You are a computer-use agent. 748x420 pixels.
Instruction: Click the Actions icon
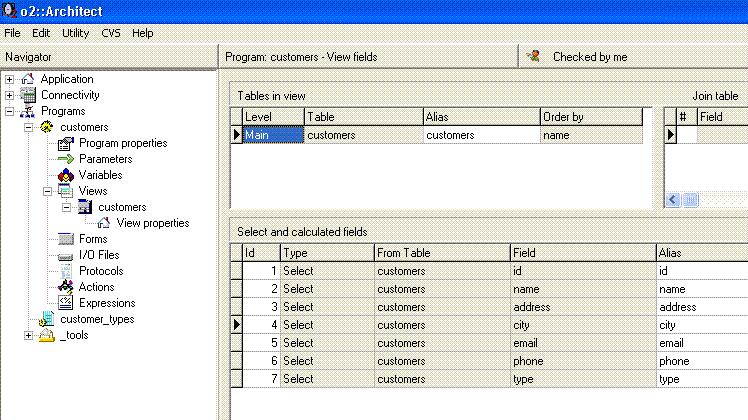pos(66,287)
